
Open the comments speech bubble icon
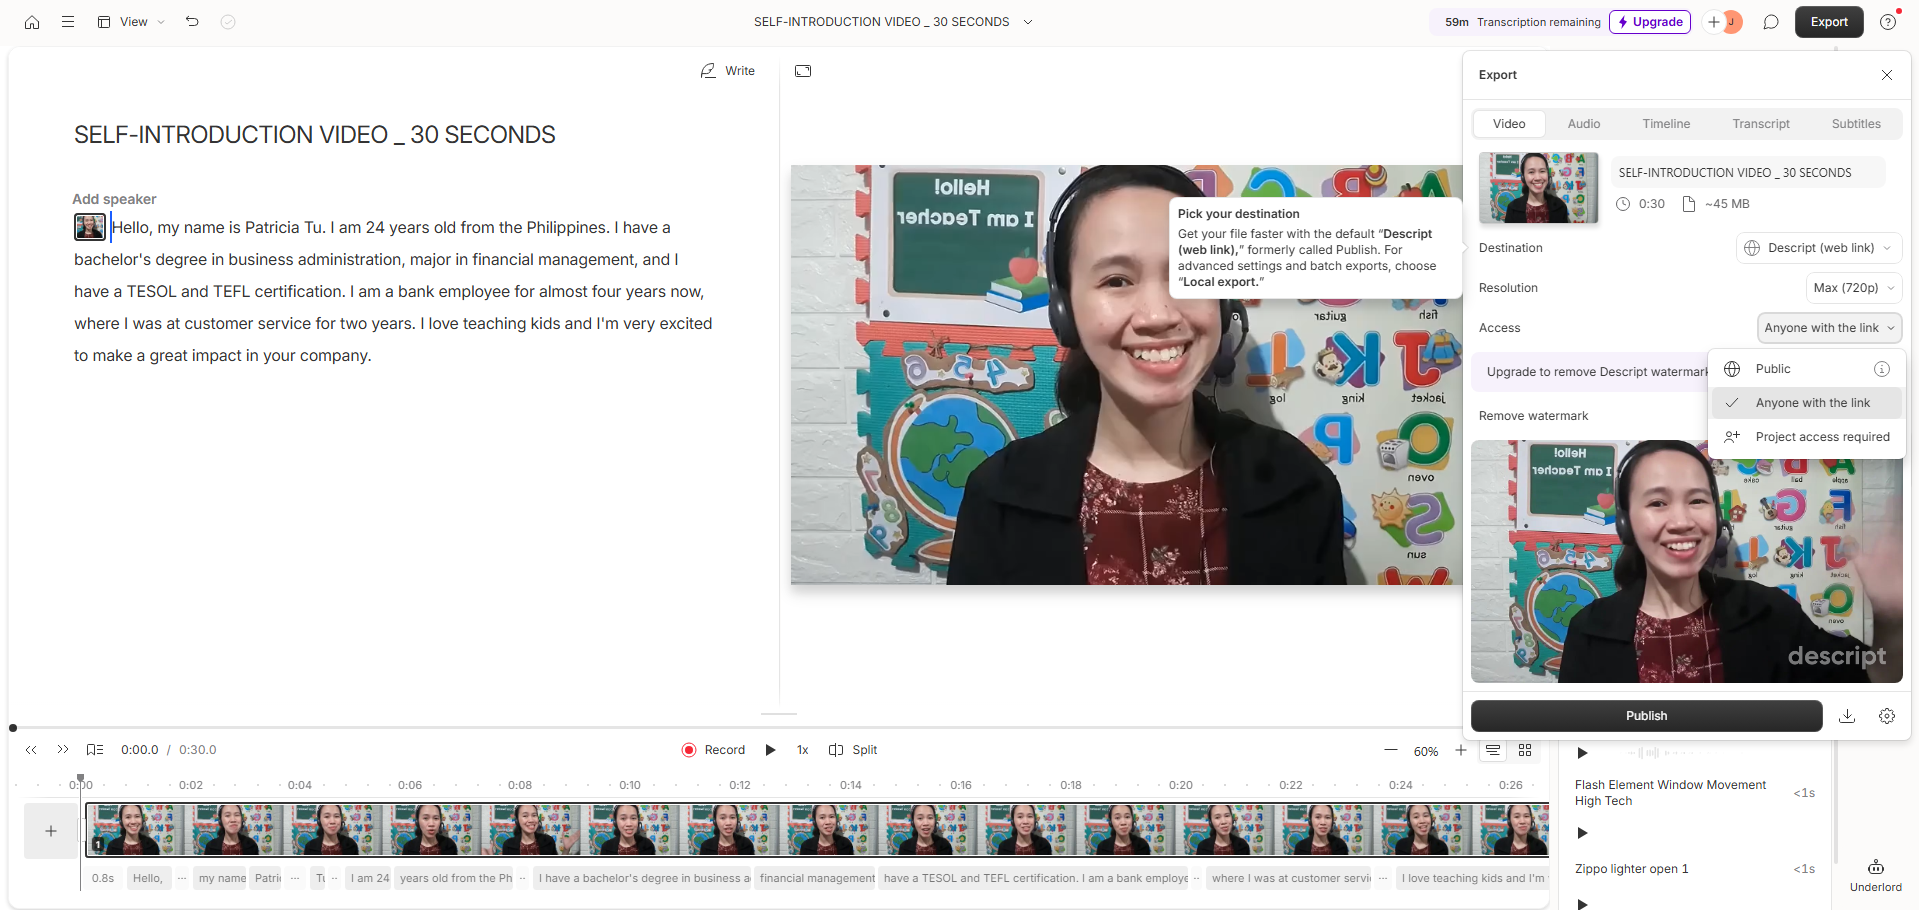coord(1771,22)
